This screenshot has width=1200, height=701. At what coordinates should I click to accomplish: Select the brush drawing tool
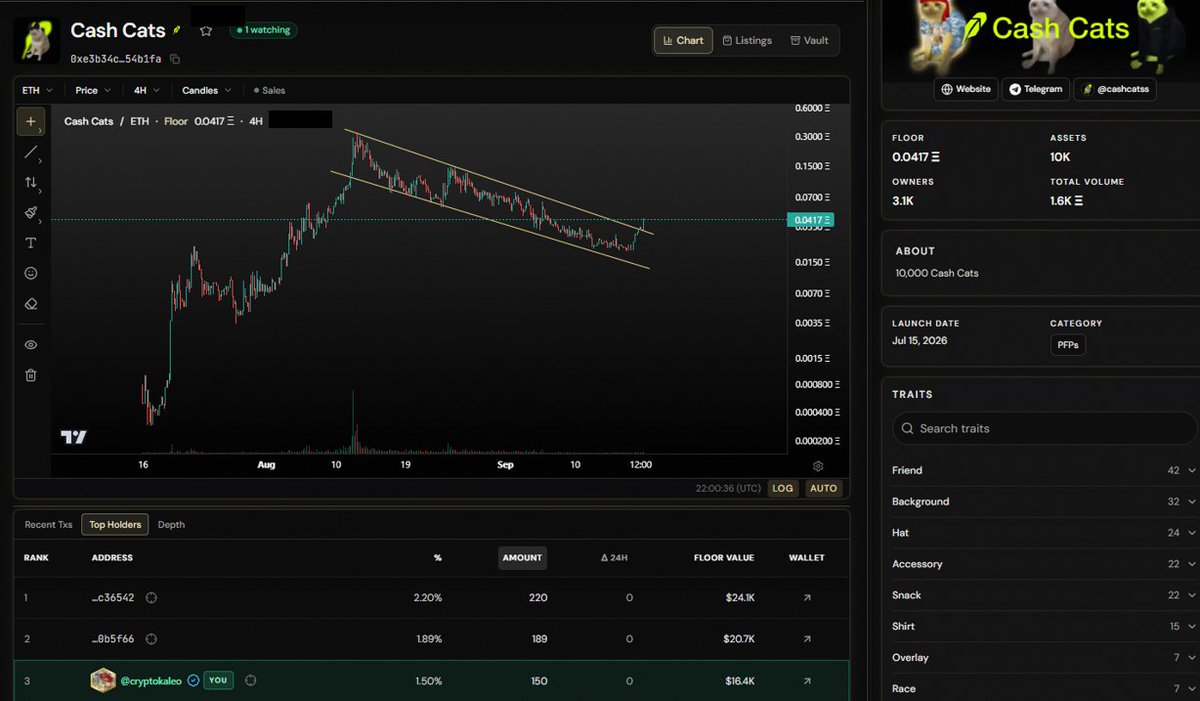[x=30, y=213]
